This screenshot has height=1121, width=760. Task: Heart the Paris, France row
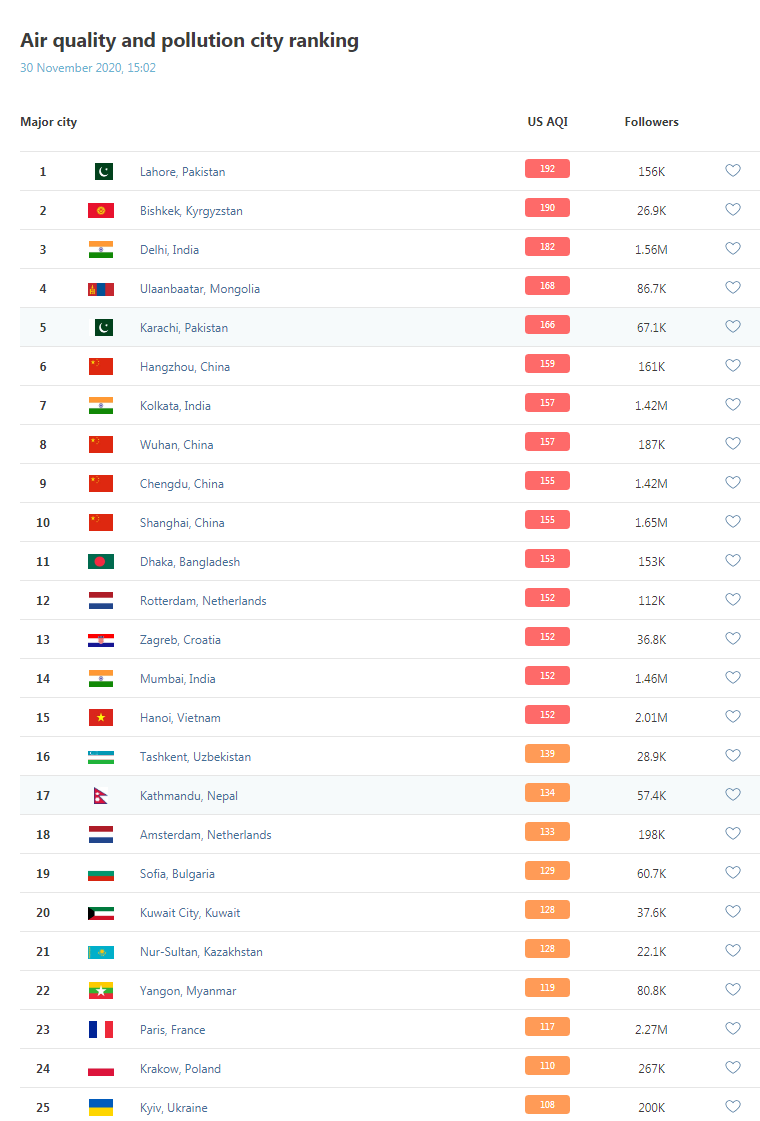(x=733, y=1028)
